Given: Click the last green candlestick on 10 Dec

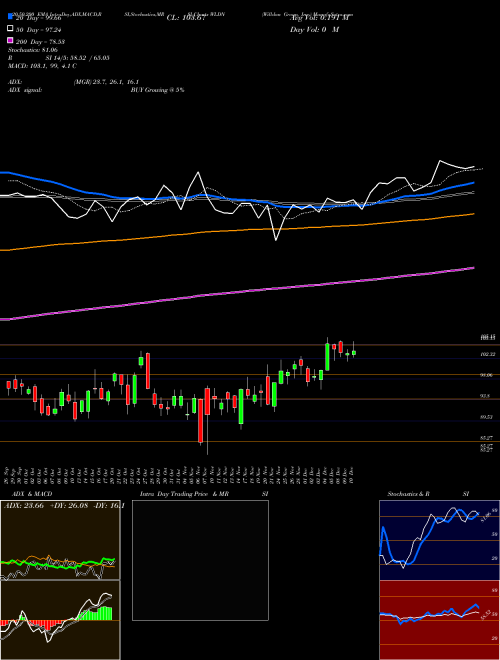Looking at the screenshot, I should coord(354,353).
